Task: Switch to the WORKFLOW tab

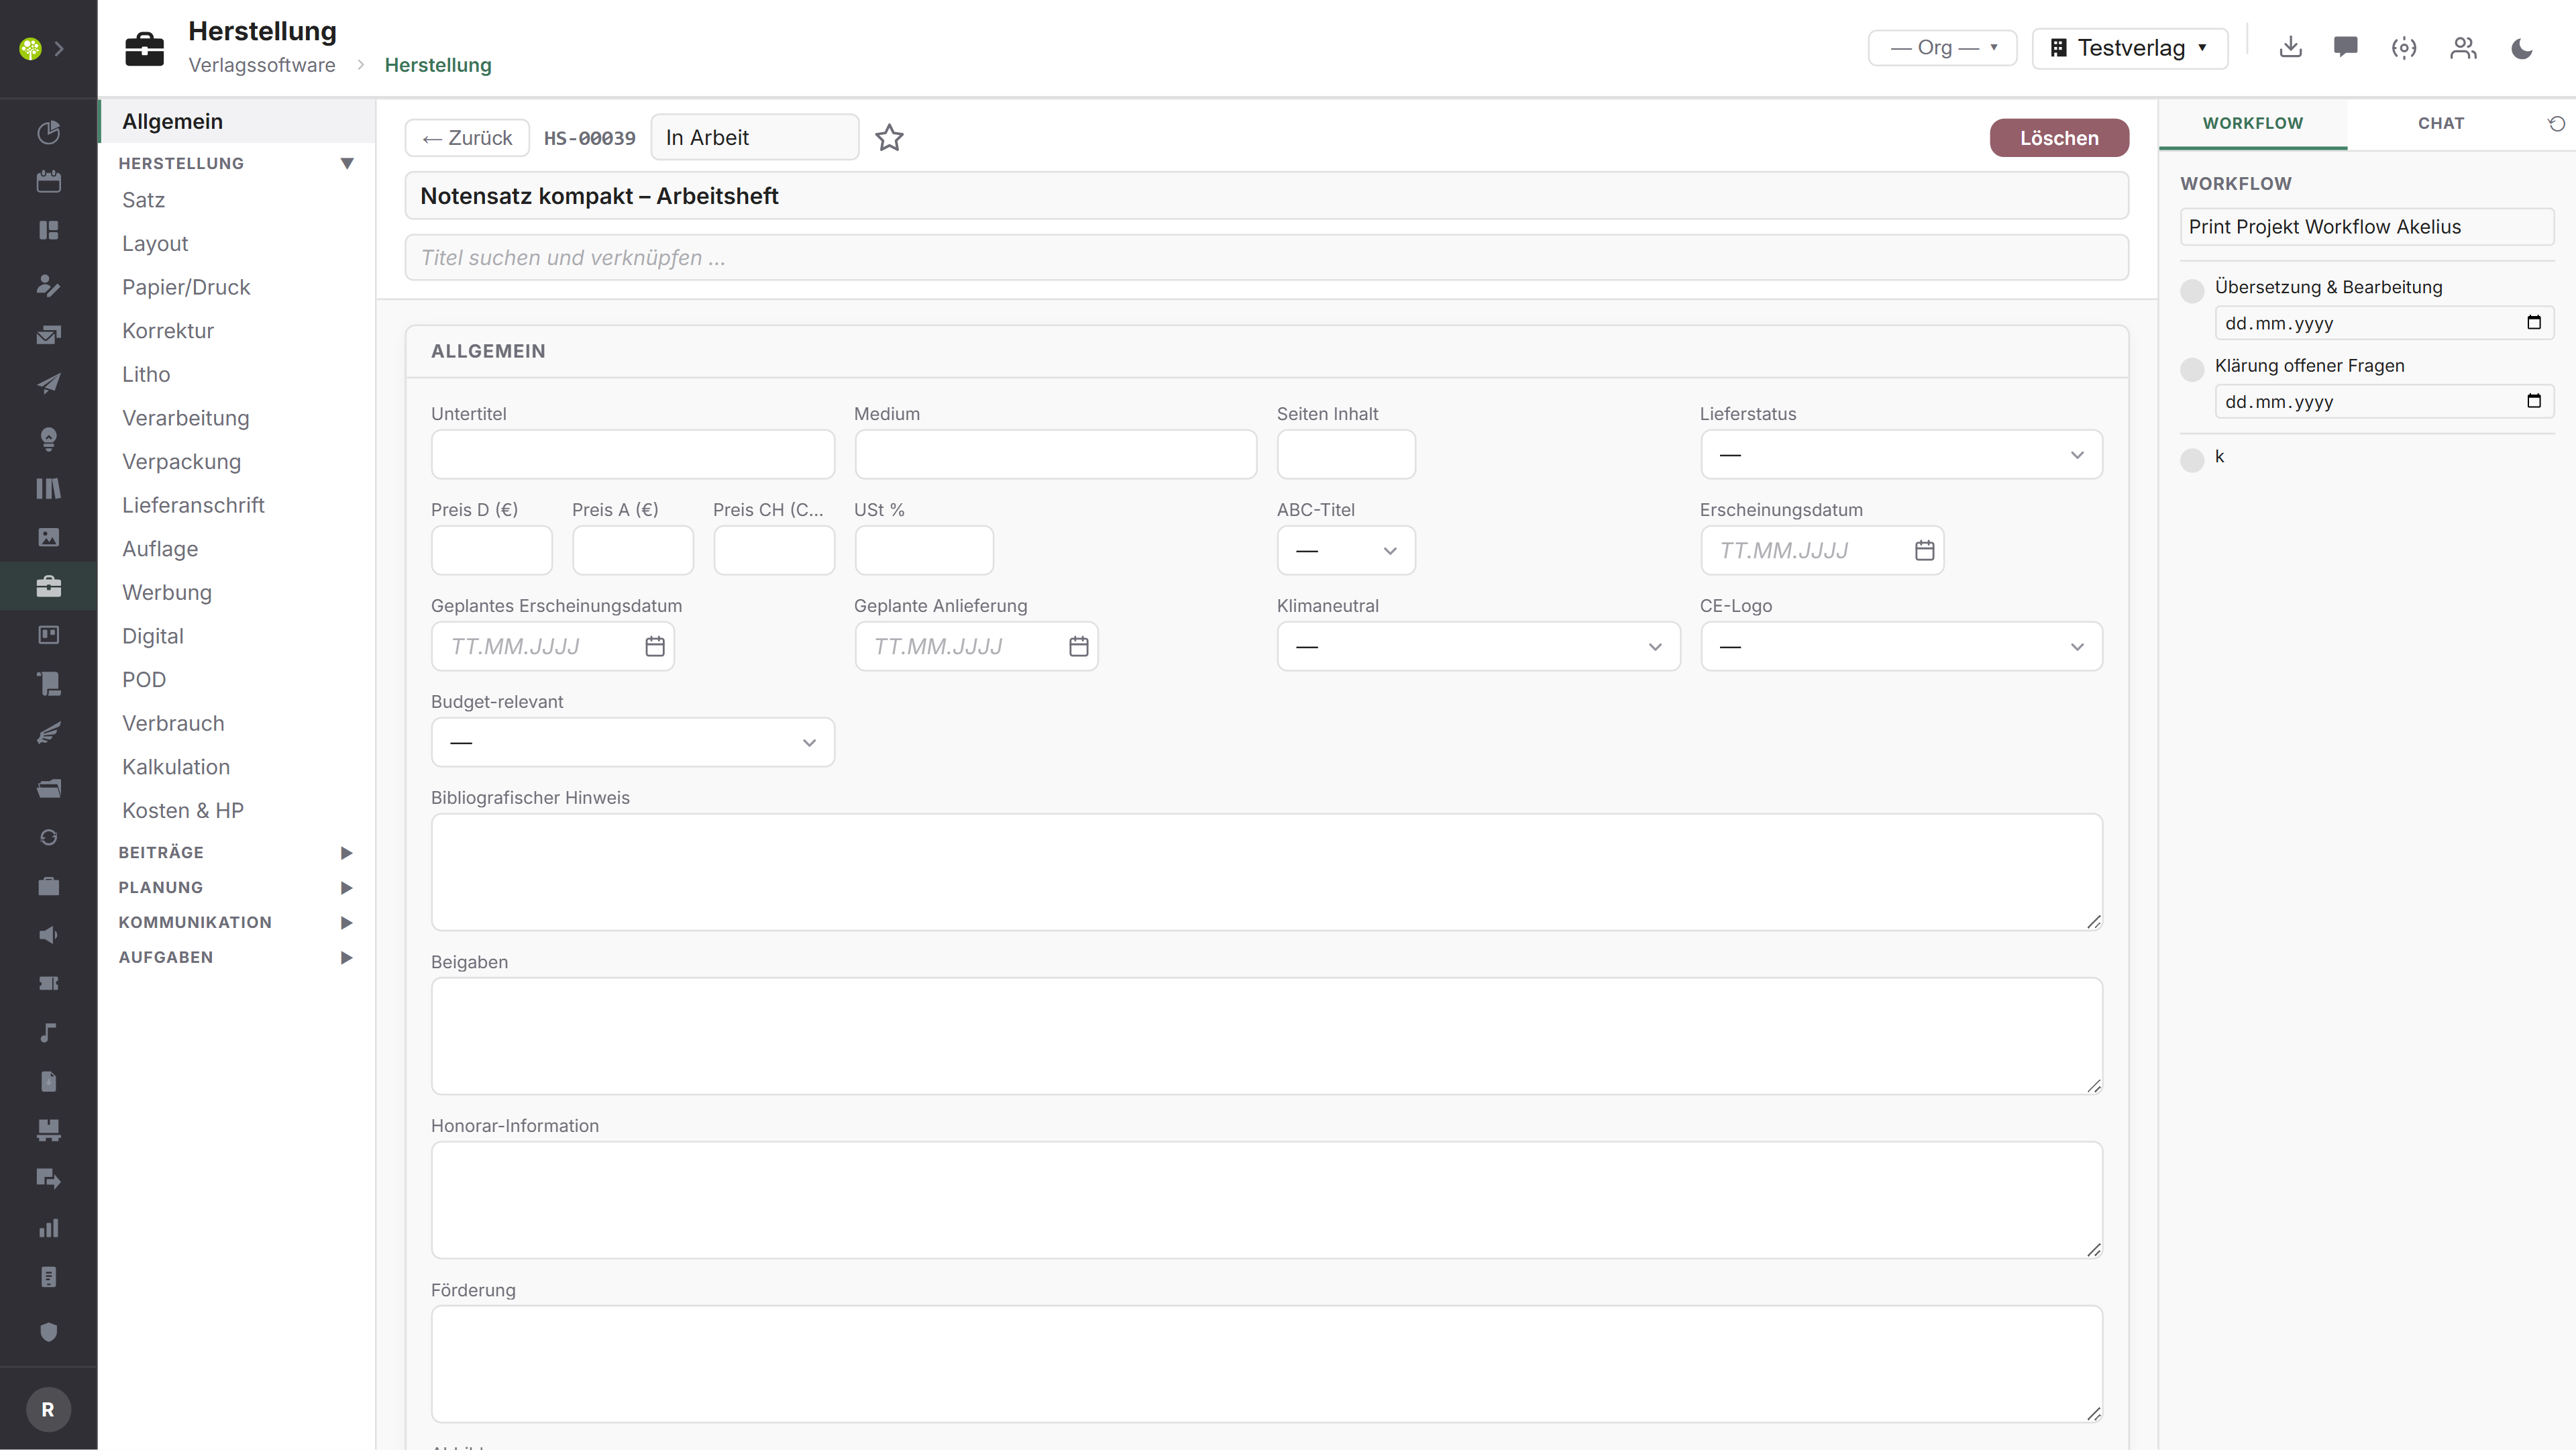Action: point(2252,123)
